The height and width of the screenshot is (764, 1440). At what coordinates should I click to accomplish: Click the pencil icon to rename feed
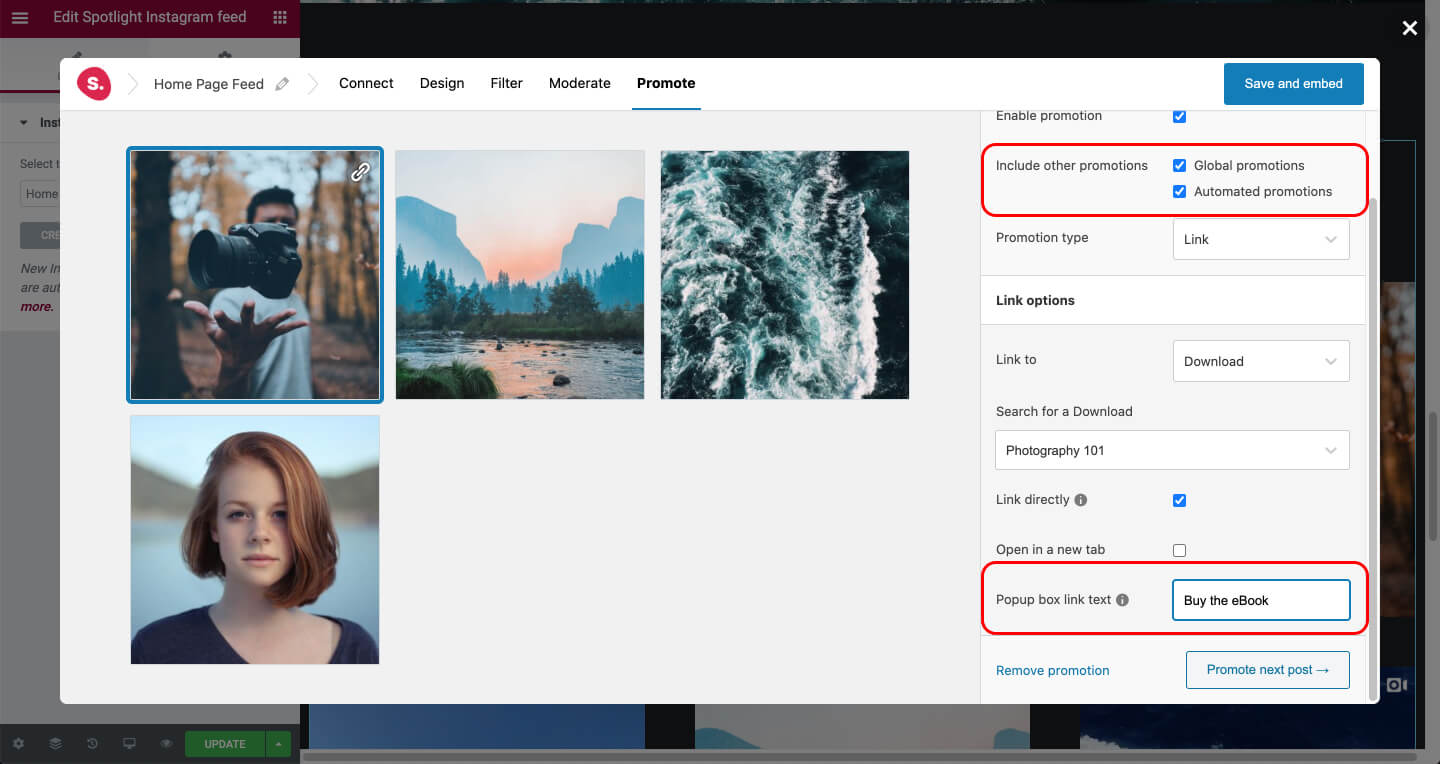pos(282,84)
